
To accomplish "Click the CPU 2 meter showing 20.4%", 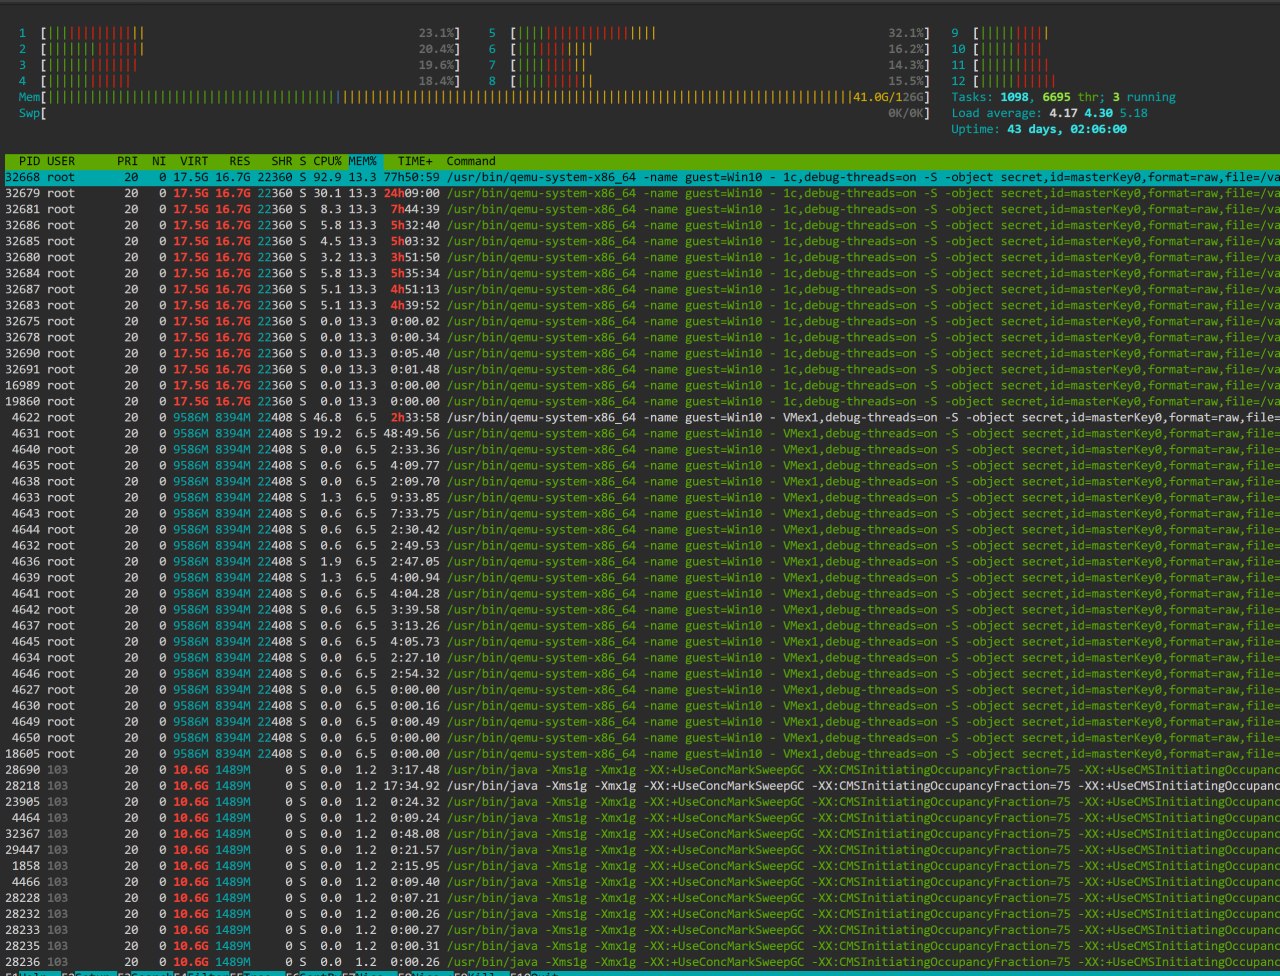I will (x=239, y=49).
